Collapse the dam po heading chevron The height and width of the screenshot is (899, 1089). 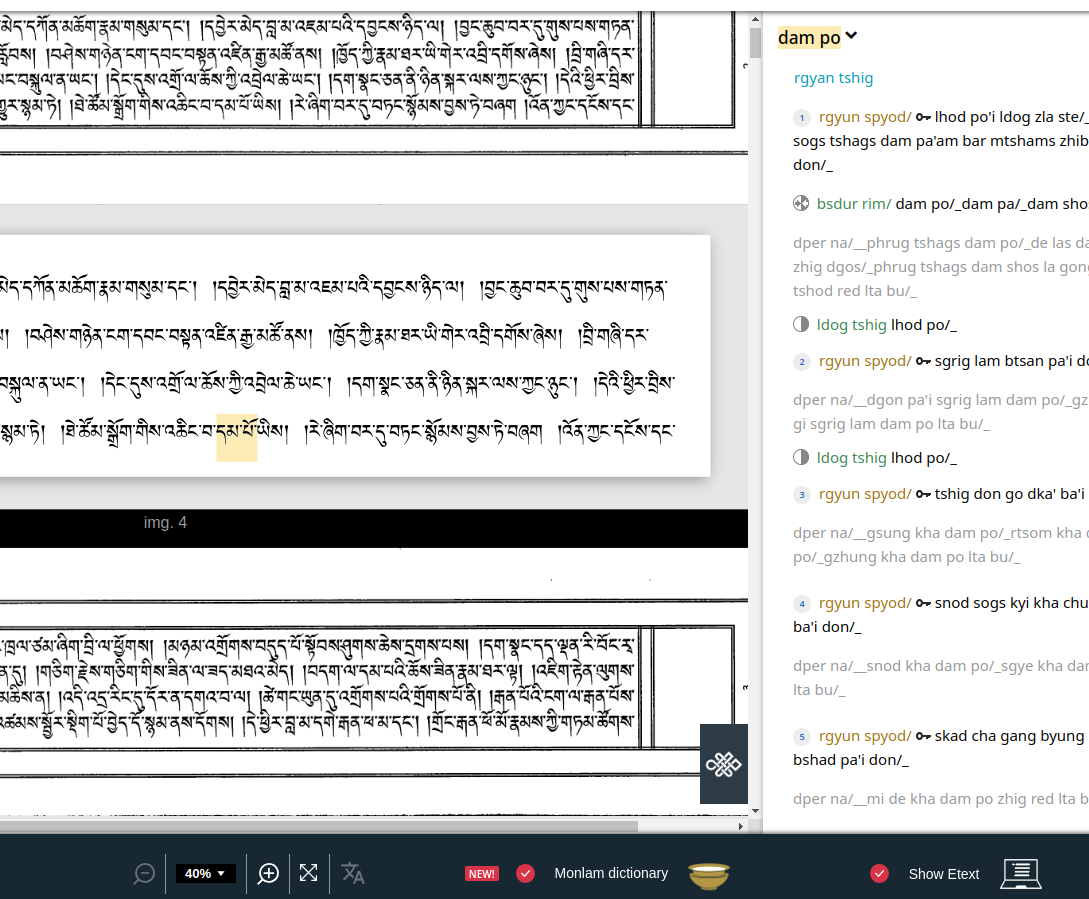(851, 35)
